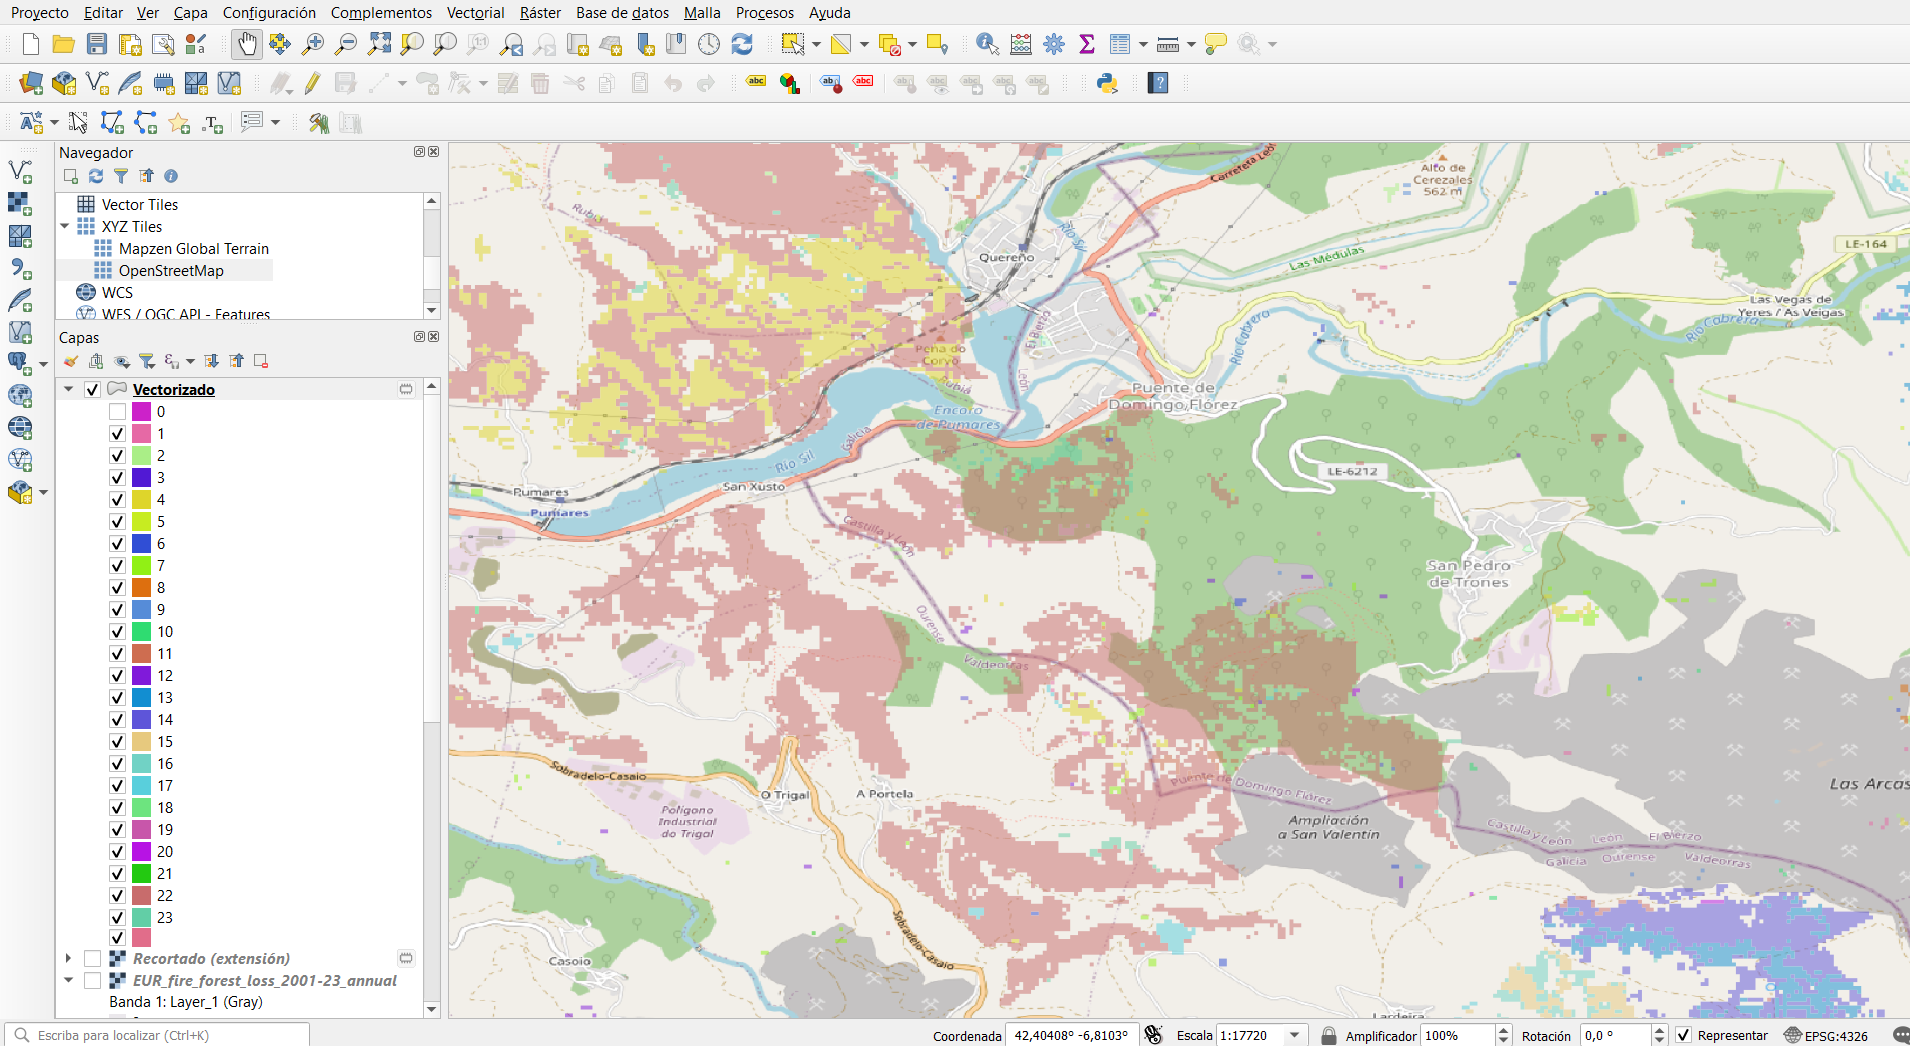Toggle visibility of Recortado (extensión) layer

92,959
